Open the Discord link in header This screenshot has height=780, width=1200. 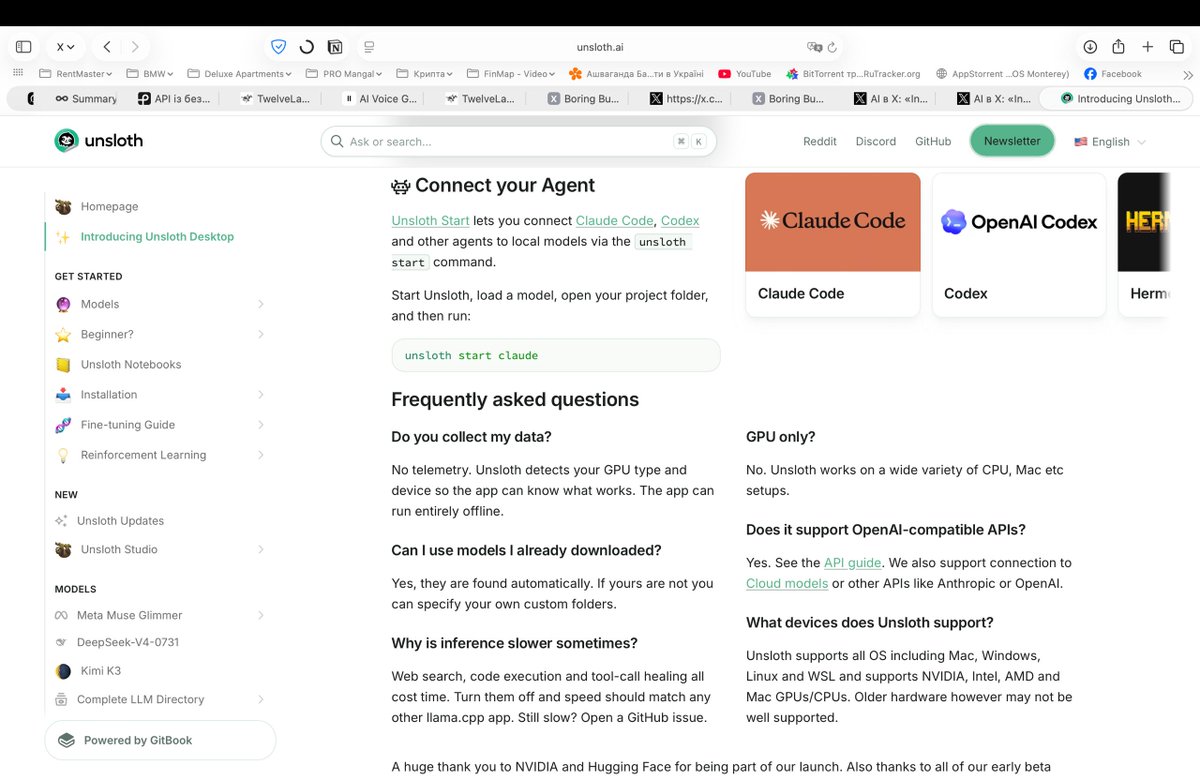coord(876,141)
